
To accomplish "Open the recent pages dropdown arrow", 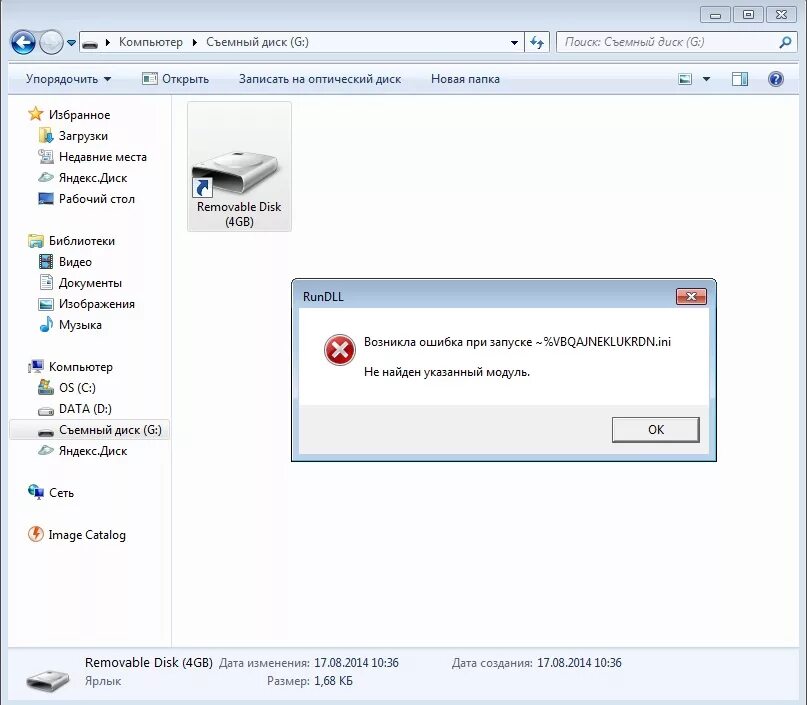I will (x=72, y=42).
